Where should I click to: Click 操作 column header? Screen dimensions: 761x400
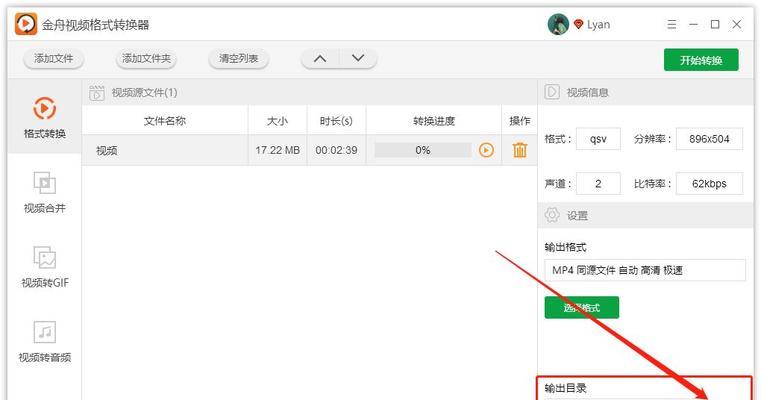519,121
